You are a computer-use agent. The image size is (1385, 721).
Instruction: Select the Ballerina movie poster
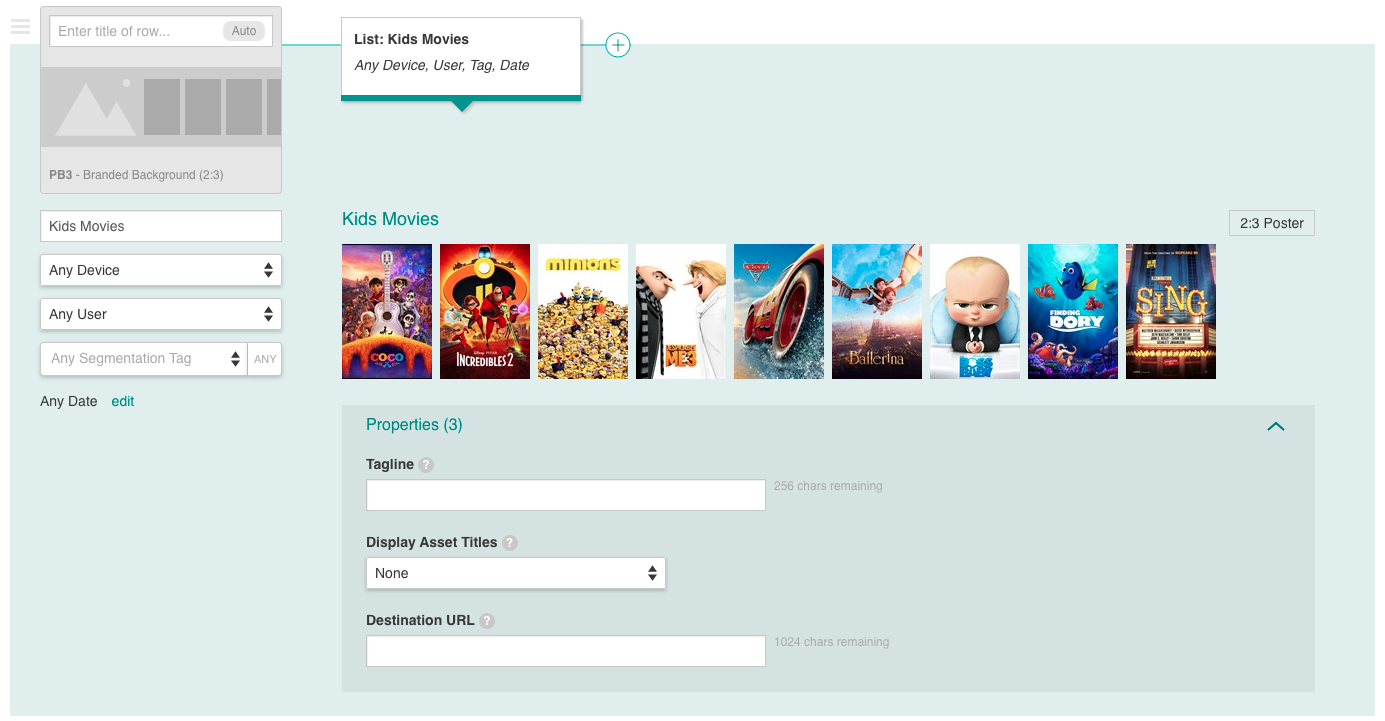pos(877,312)
